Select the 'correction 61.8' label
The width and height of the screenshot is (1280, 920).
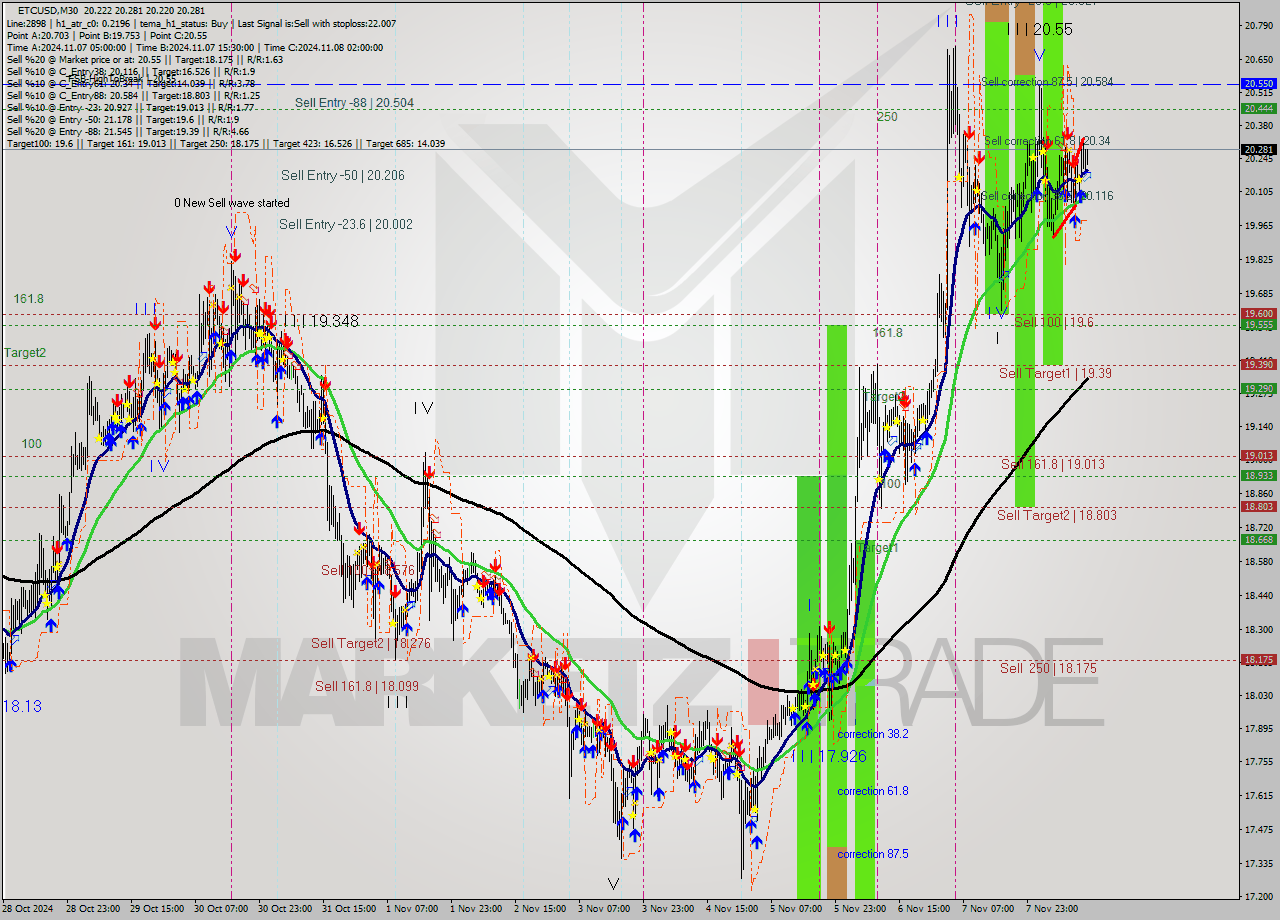click(873, 791)
